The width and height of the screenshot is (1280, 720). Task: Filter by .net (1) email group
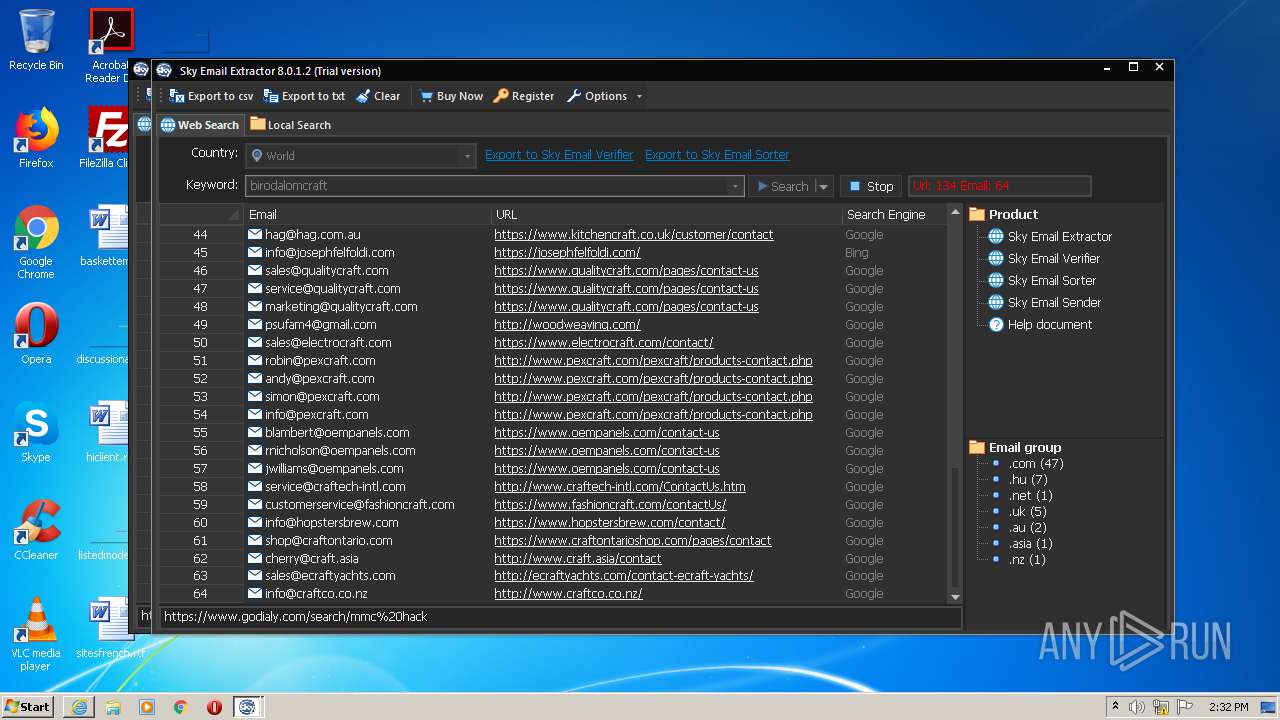[1030, 496]
